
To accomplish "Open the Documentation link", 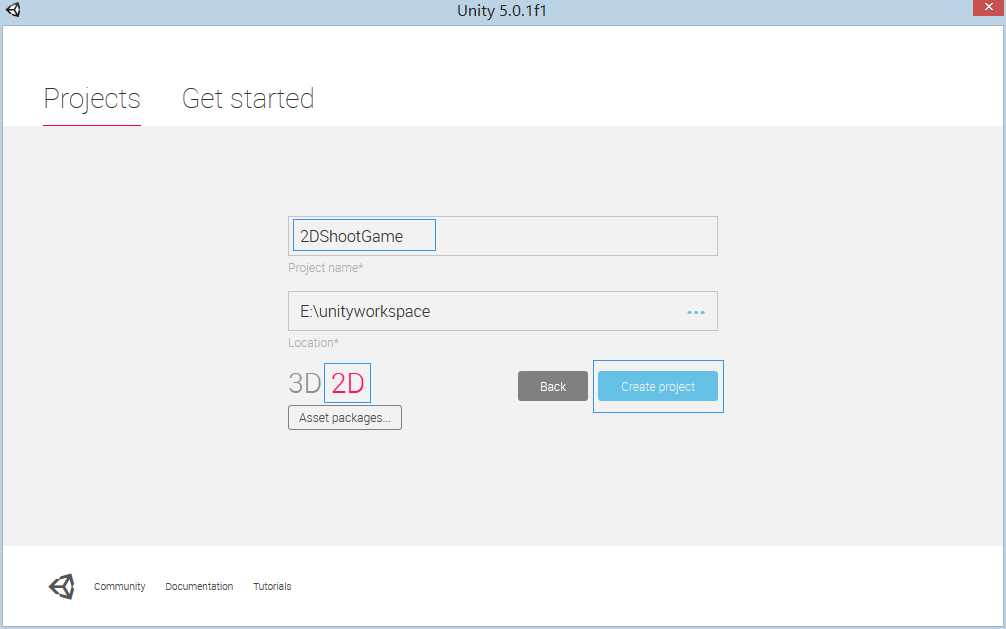I will [199, 587].
